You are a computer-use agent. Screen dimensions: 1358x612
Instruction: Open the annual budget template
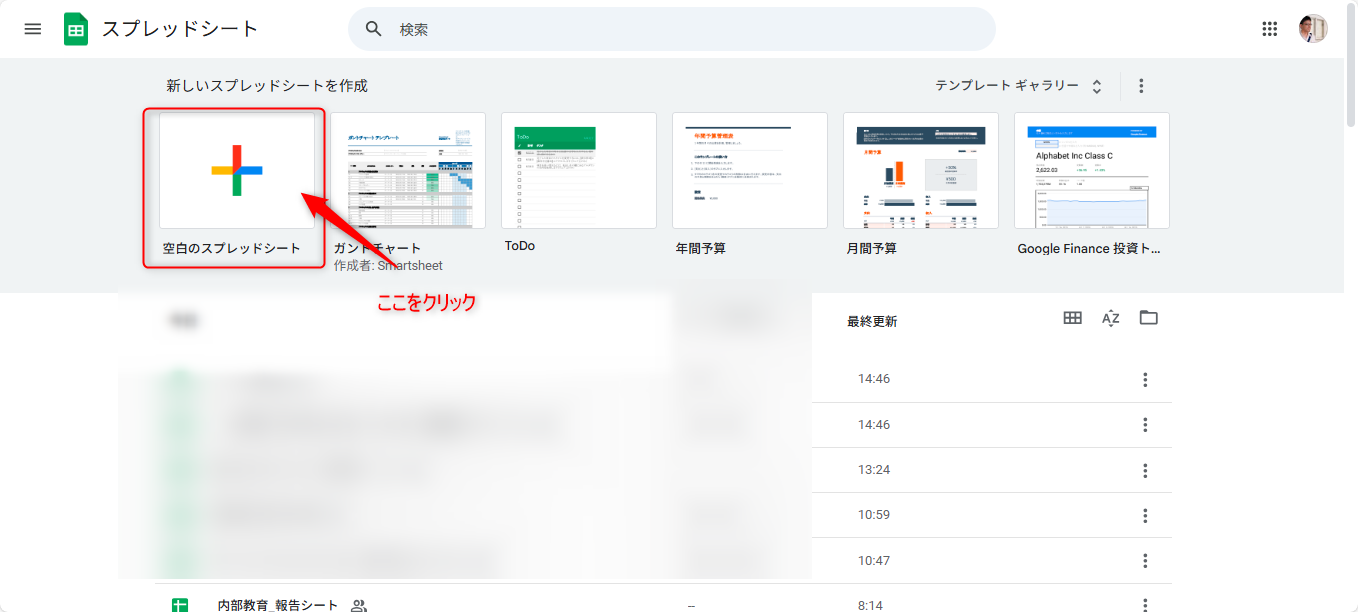pyautogui.click(x=749, y=171)
